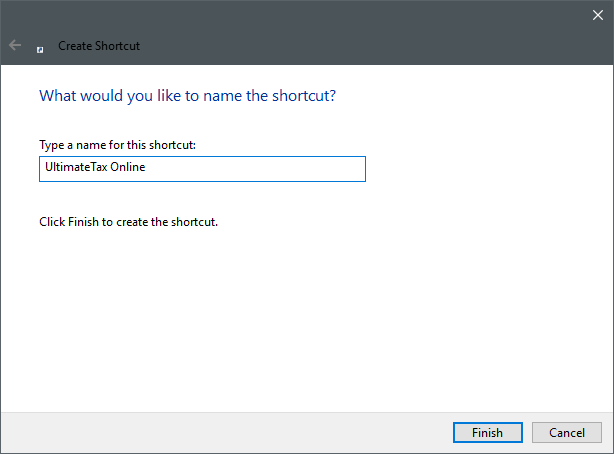Click the Type a name for this shortcut label

[117, 145]
